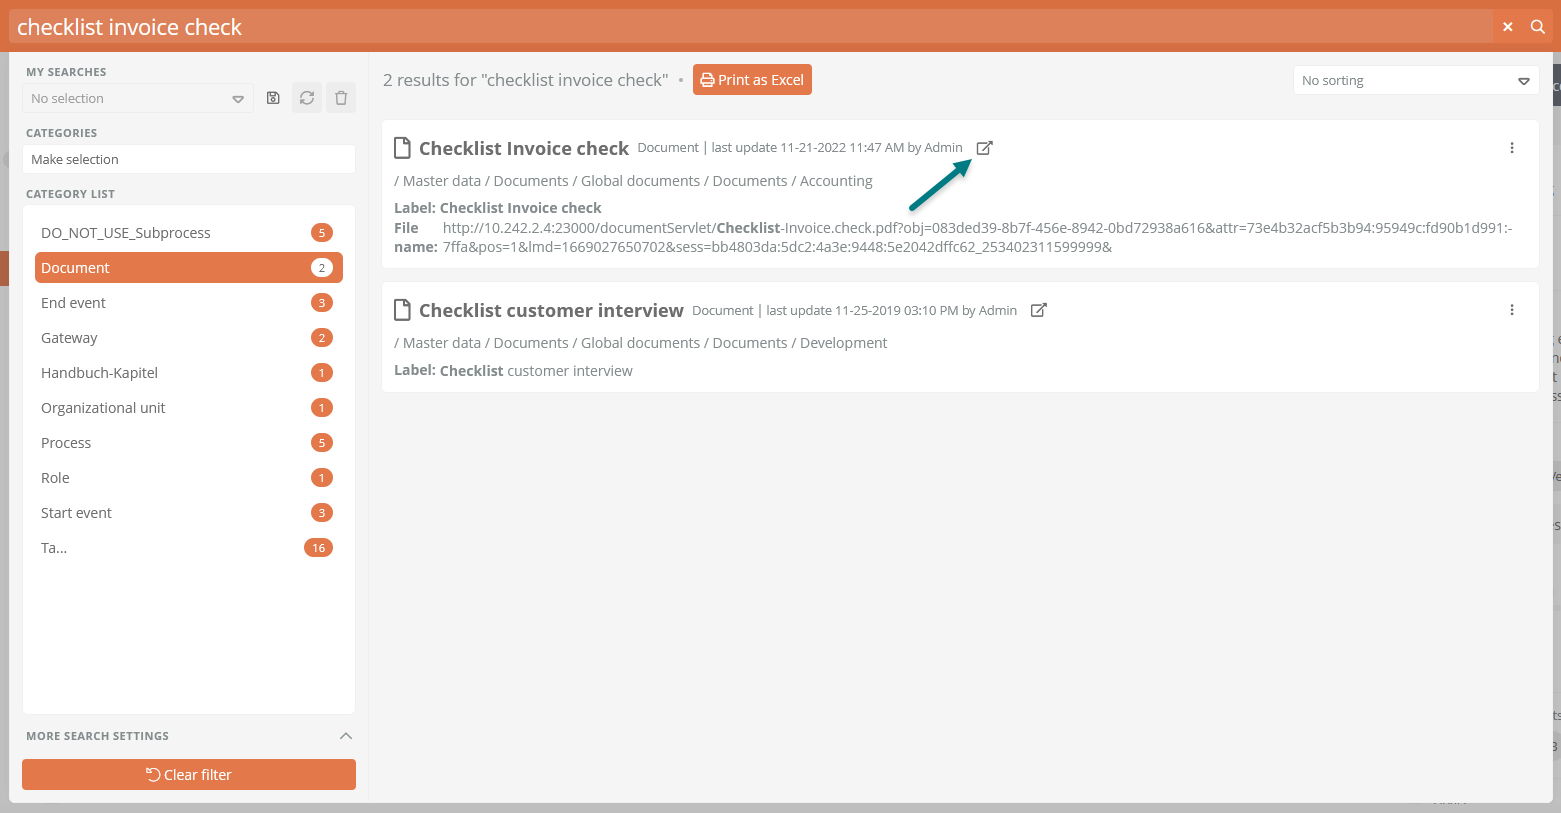Viewport: 1561px width, 813px height.
Task: Clear the search text with X icon
Action: (1507, 27)
